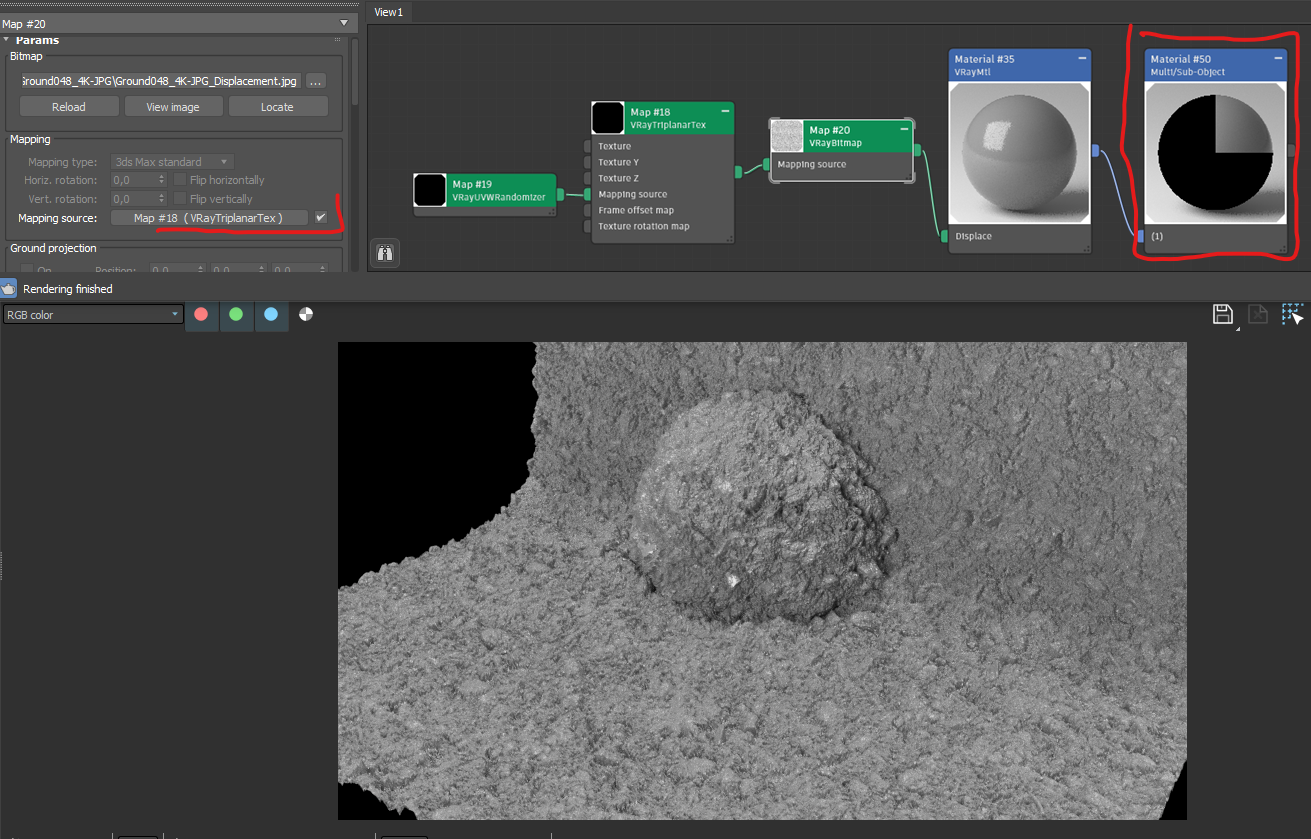Click the Texture input socket on Map #18

pos(589,146)
